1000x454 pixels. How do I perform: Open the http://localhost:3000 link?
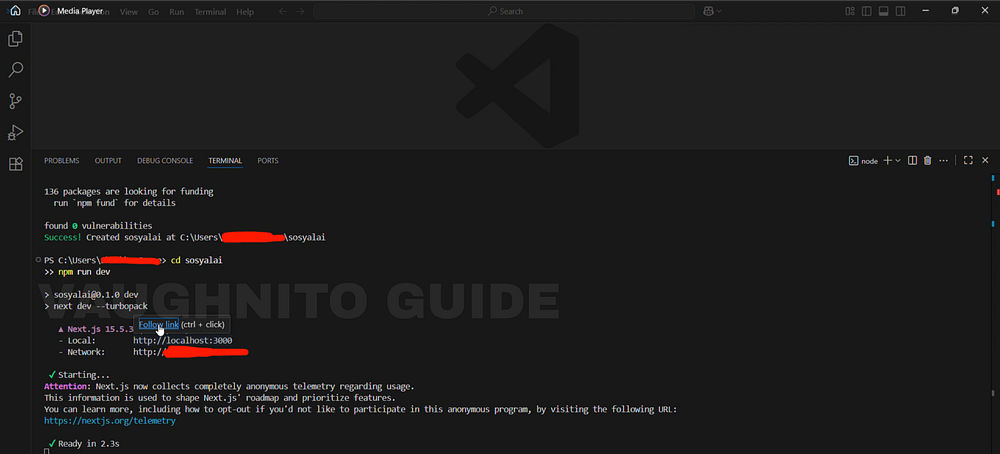click(x=182, y=340)
